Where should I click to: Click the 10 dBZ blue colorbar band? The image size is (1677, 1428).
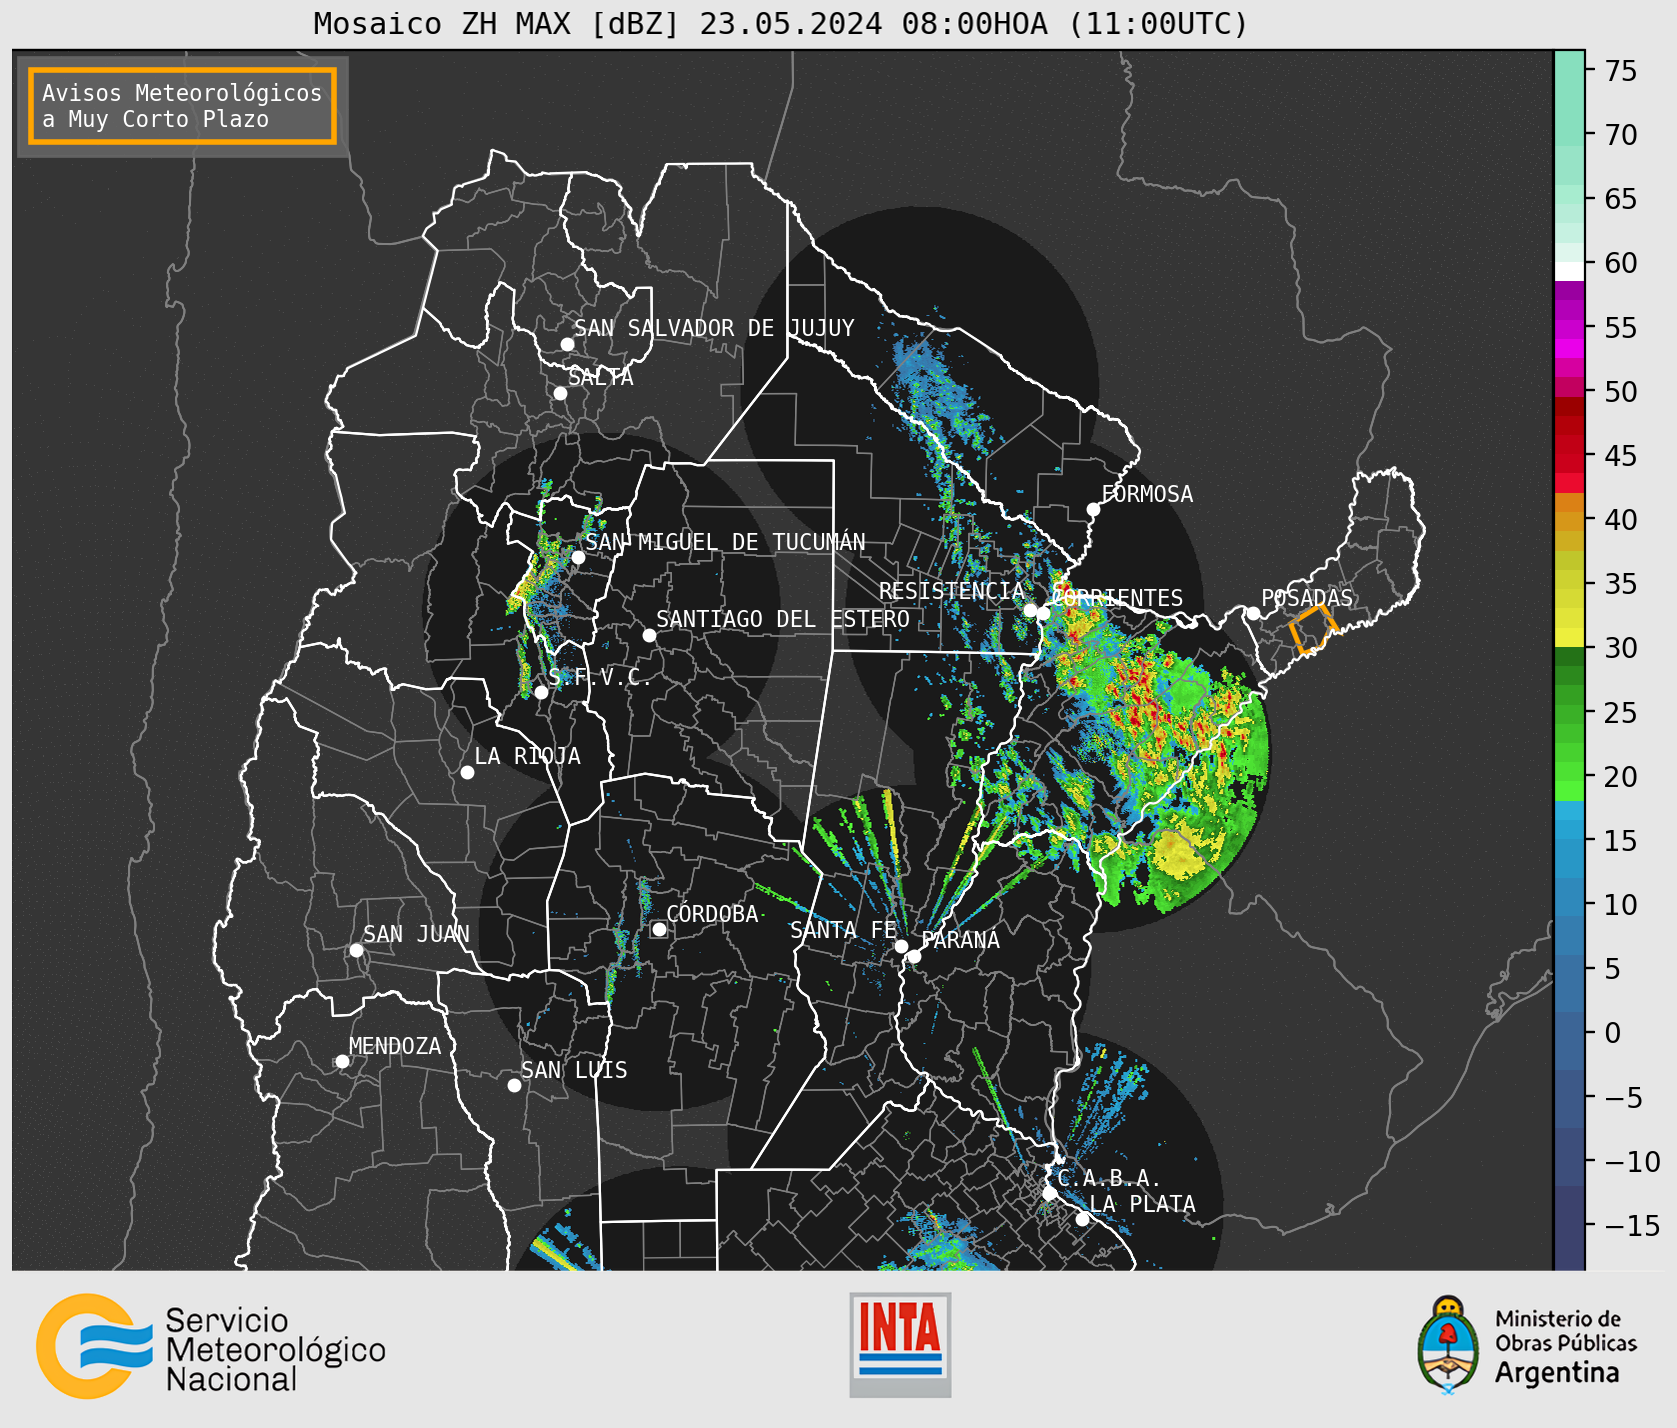(1569, 897)
